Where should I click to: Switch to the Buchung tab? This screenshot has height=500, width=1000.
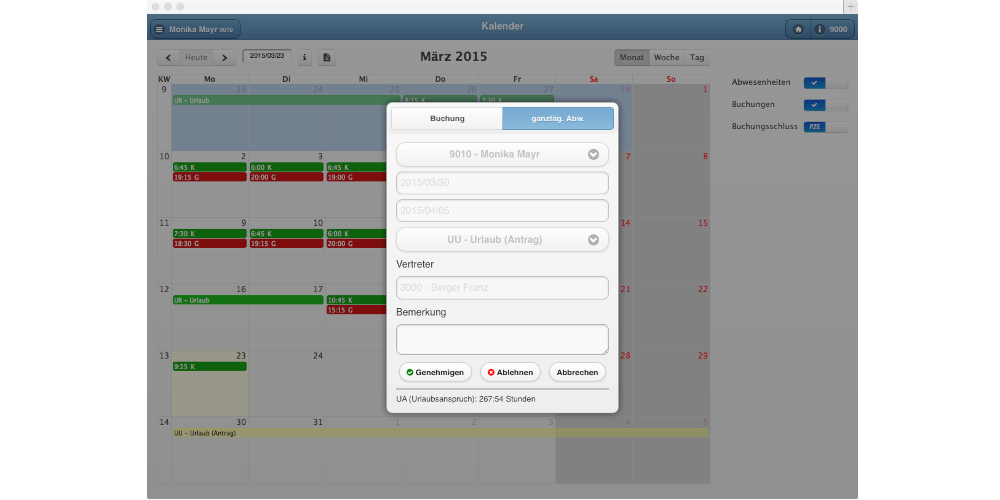447,119
